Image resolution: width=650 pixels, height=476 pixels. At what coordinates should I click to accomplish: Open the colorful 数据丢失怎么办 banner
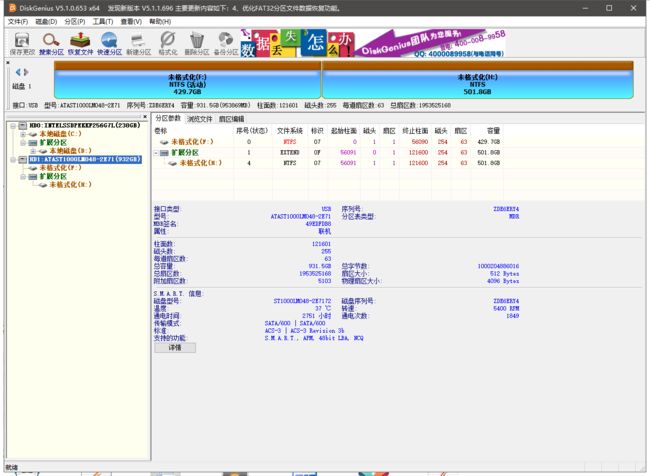tap(298, 43)
